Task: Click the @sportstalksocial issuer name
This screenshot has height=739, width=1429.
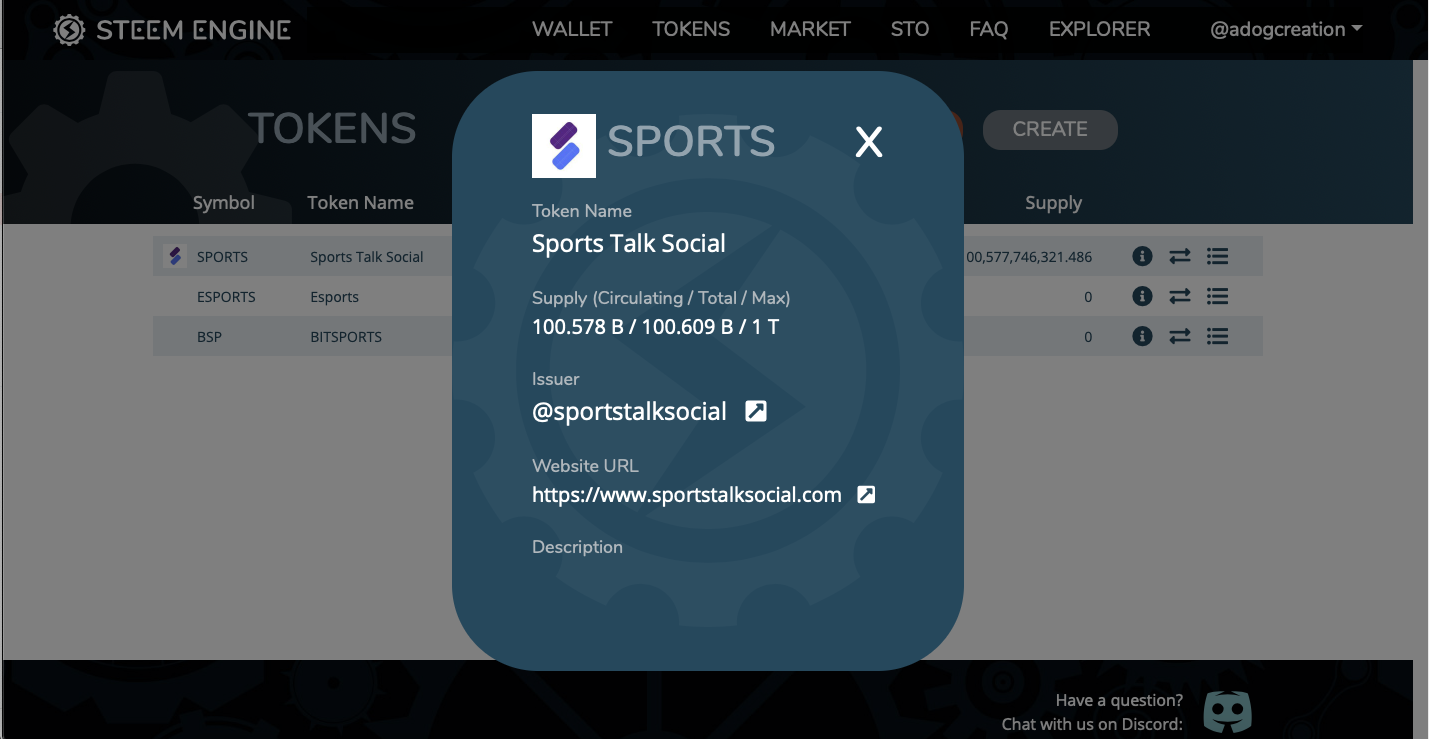Action: coord(629,412)
